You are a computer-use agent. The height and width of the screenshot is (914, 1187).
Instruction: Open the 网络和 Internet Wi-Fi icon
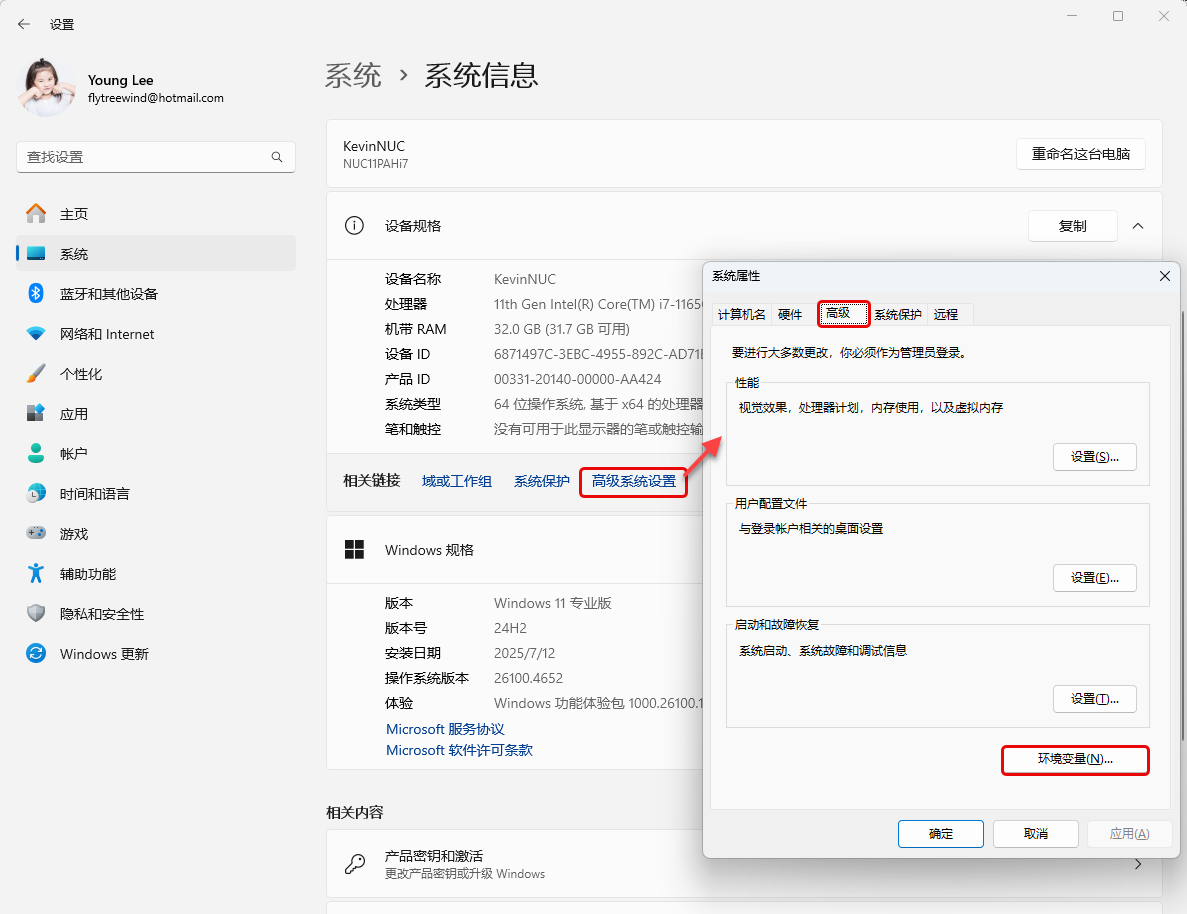coord(36,333)
